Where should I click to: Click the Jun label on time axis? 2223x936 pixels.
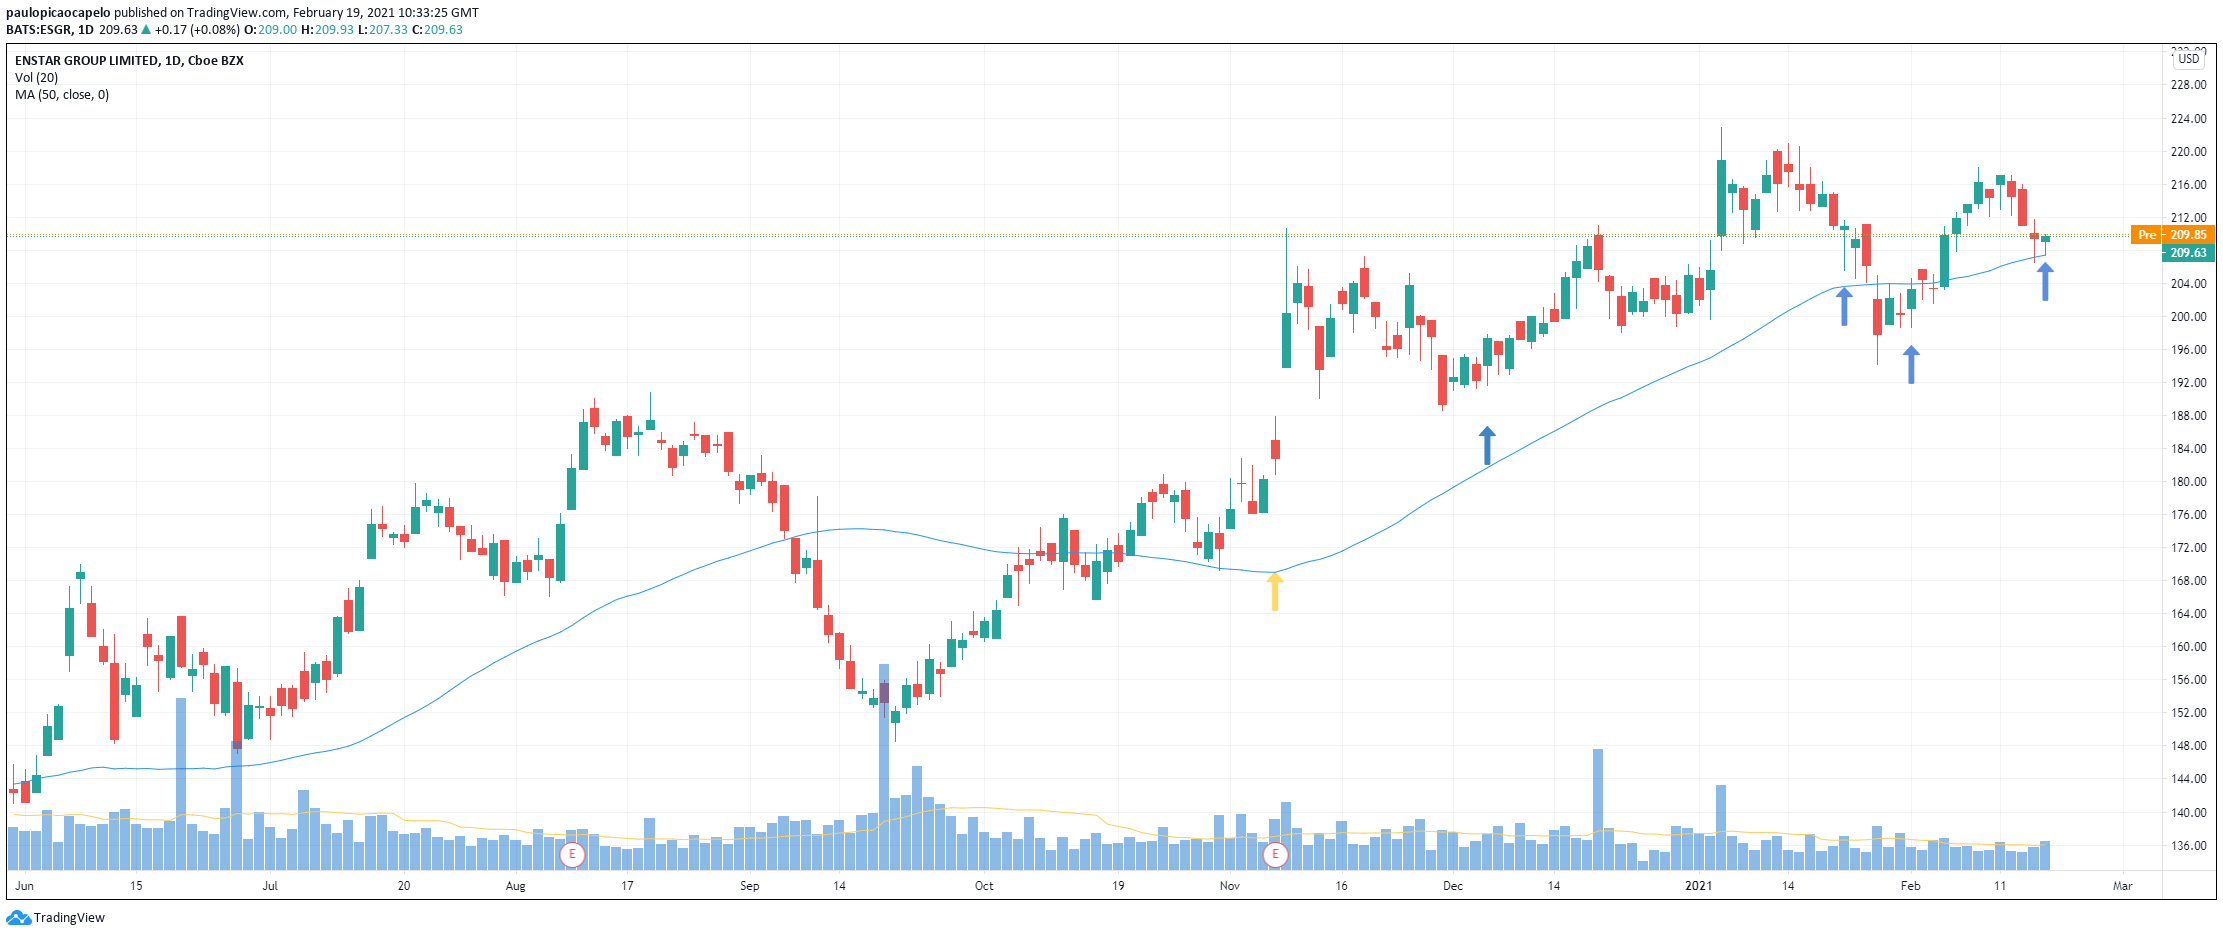[25, 886]
